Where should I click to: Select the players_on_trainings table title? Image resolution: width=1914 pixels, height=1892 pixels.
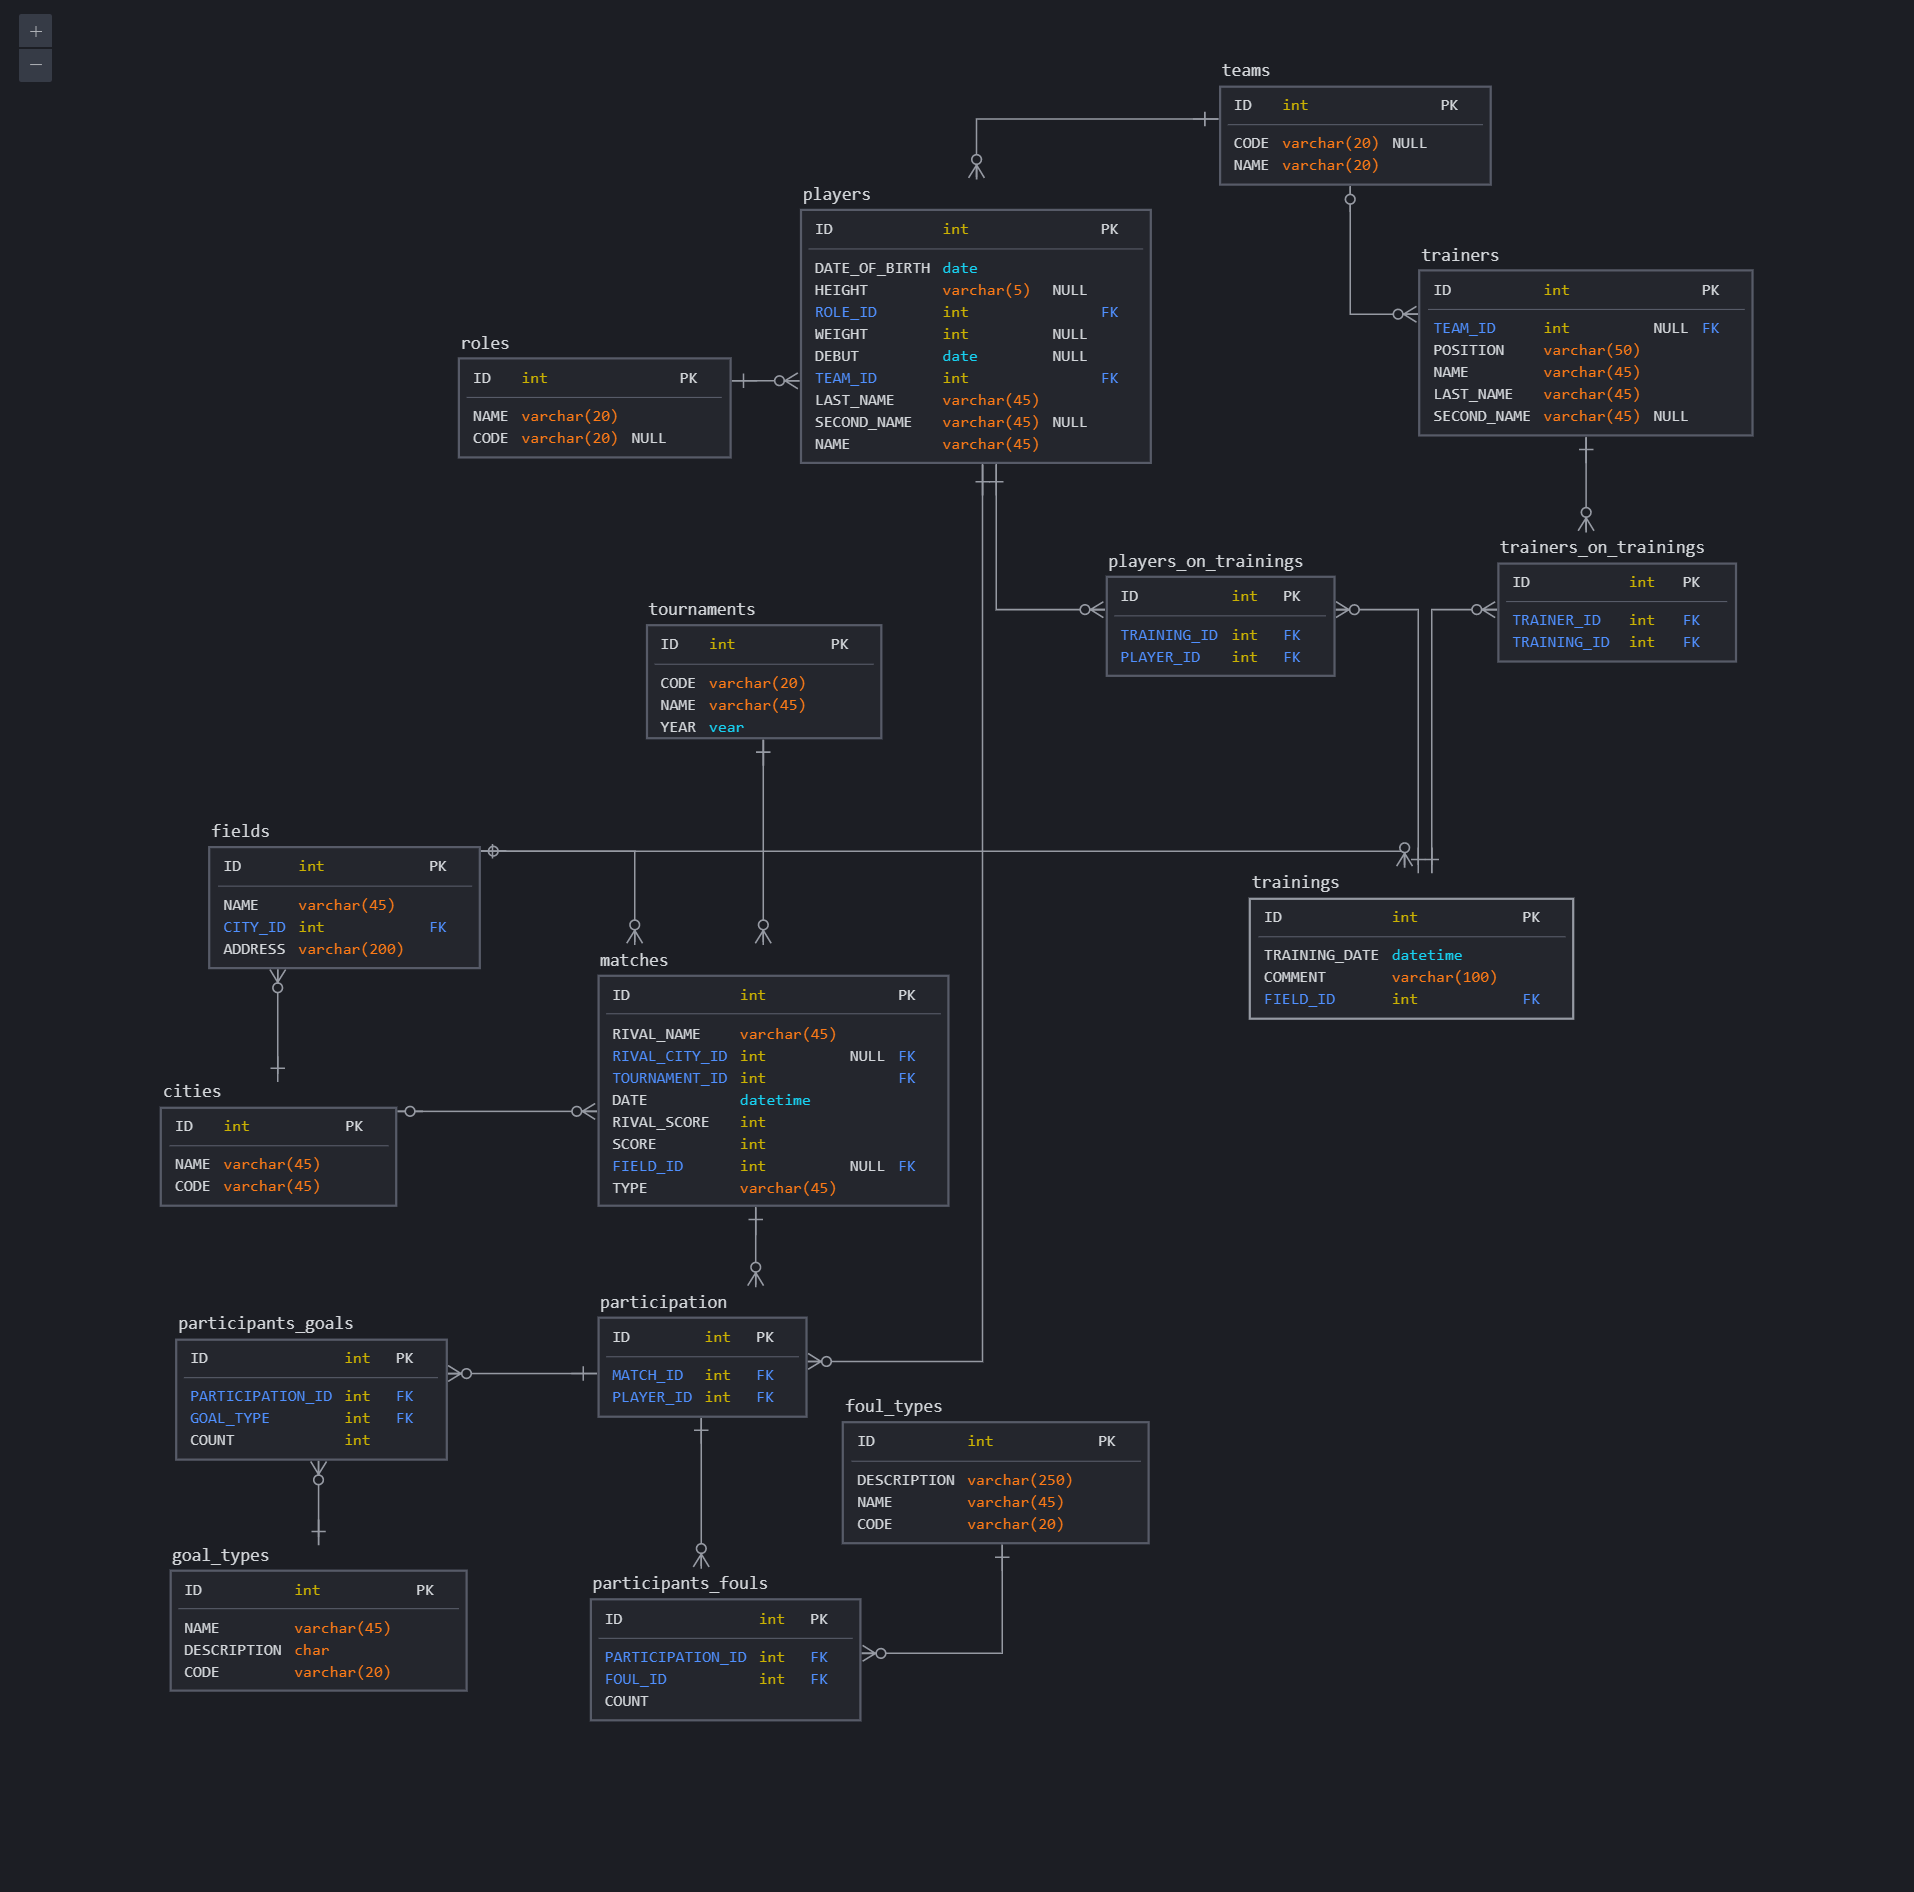click(1205, 561)
